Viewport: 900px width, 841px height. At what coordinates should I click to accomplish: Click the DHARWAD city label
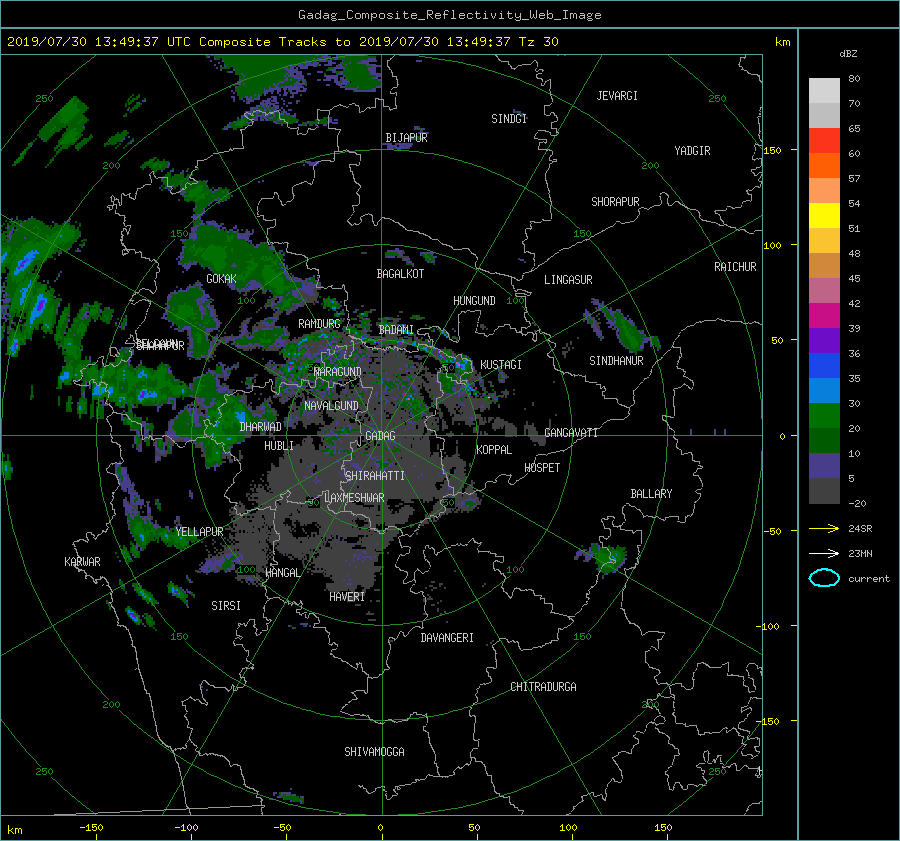pos(260,427)
